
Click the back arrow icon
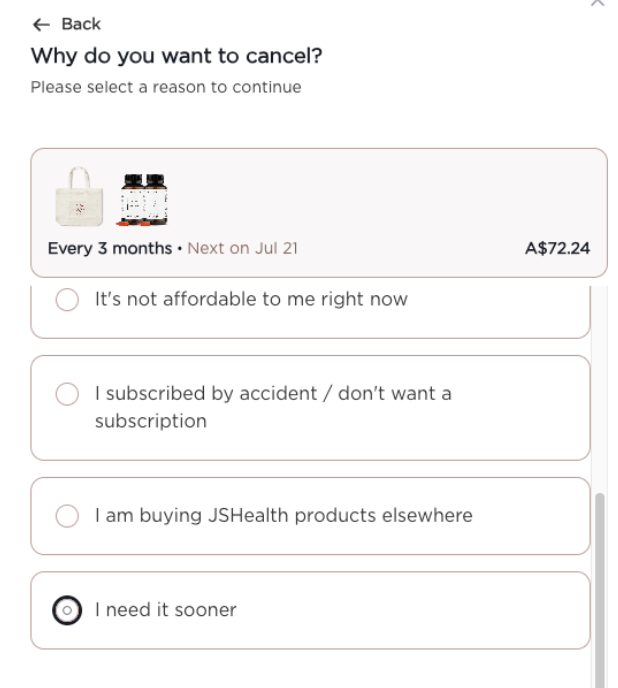[39, 24]
